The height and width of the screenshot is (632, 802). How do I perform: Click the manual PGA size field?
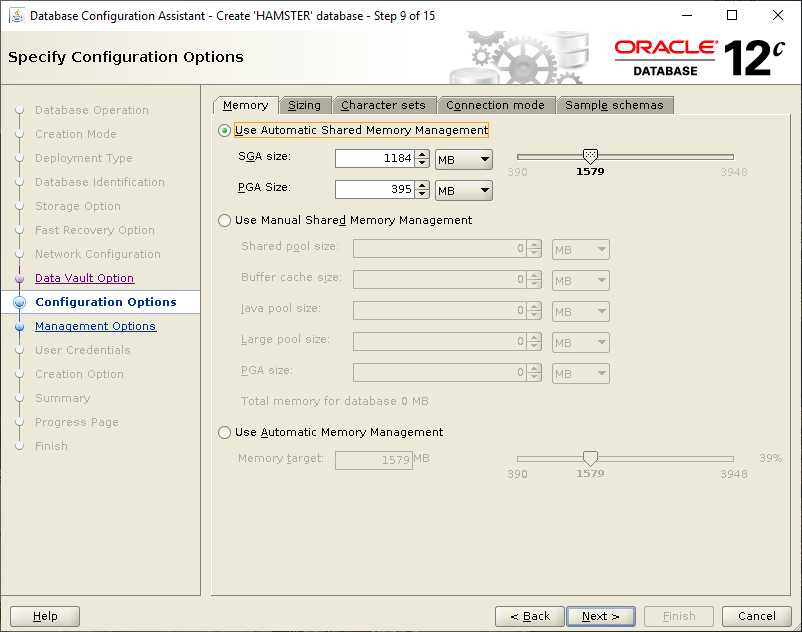pyautogui.click(x=440, y=373)
